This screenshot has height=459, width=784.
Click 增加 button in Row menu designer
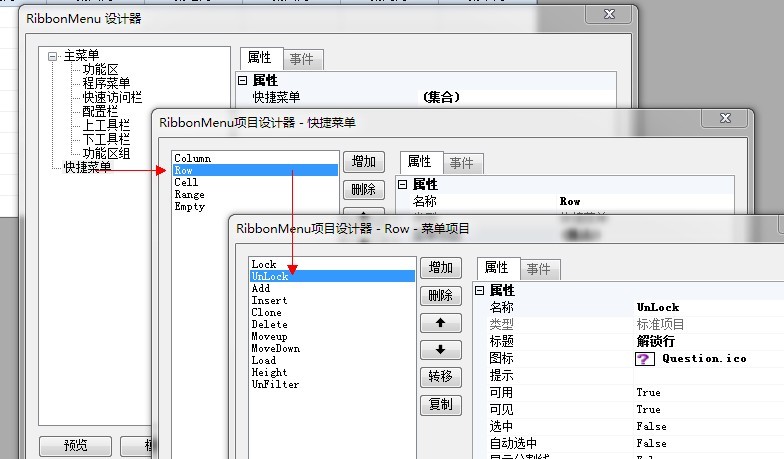pos(440,268)
